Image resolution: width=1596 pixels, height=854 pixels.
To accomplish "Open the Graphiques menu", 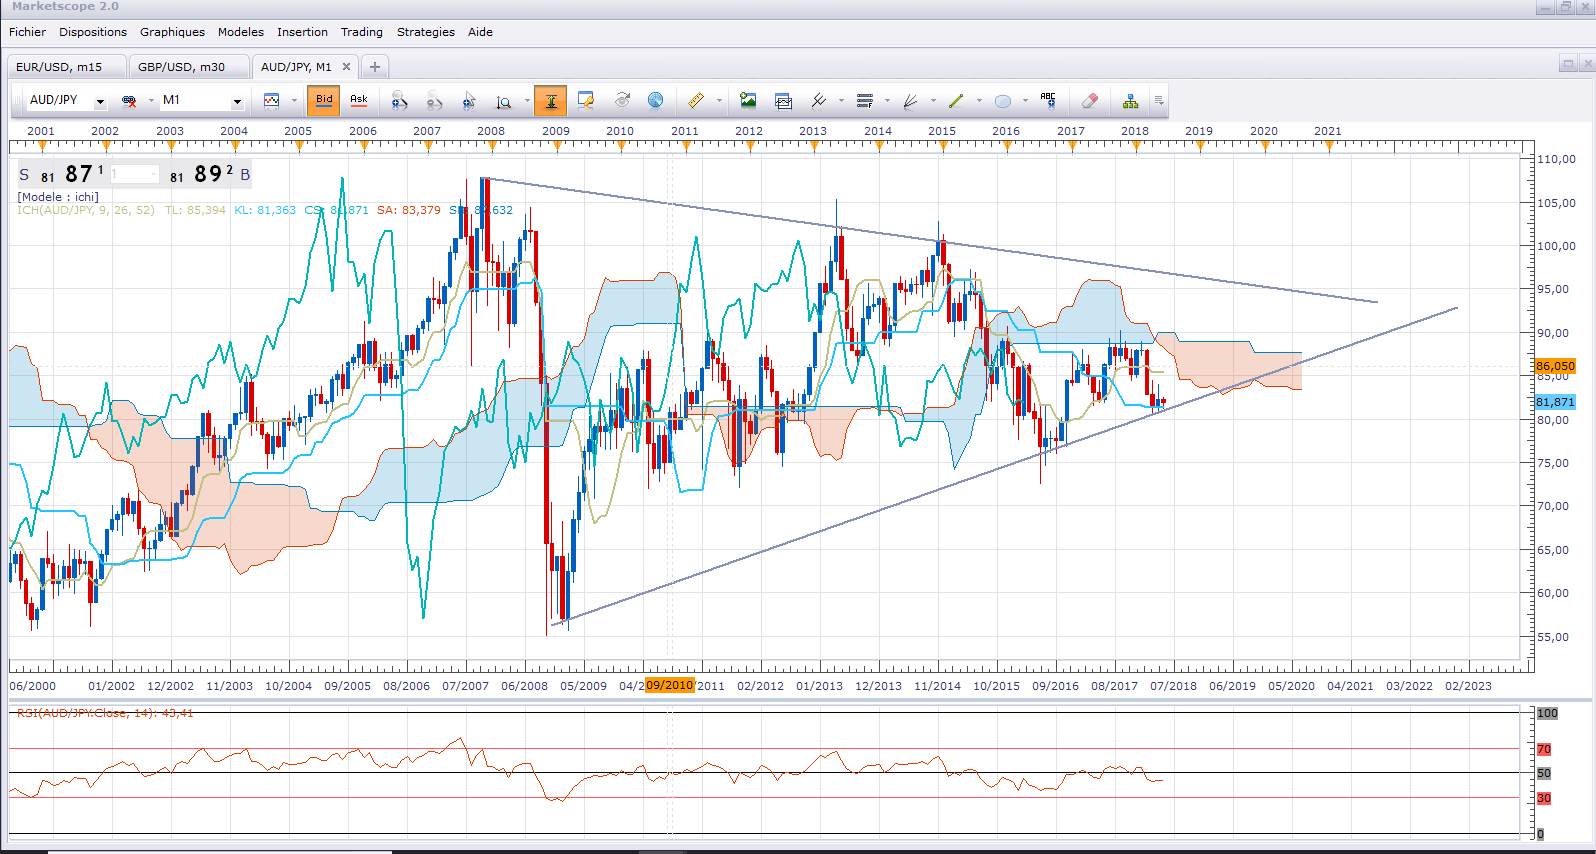I will click(x=172, y=32).
